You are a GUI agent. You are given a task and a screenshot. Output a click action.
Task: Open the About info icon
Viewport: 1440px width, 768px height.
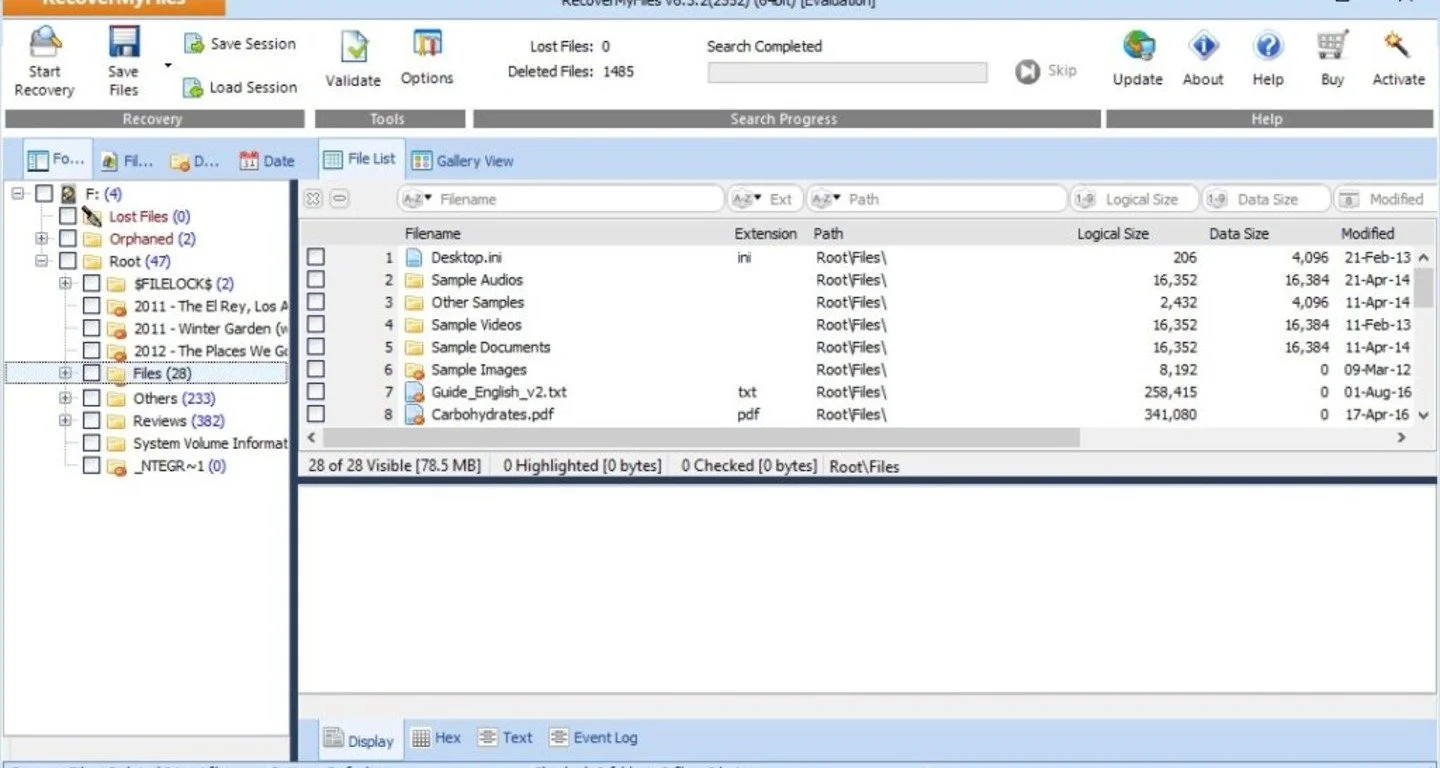(1203, 45)
